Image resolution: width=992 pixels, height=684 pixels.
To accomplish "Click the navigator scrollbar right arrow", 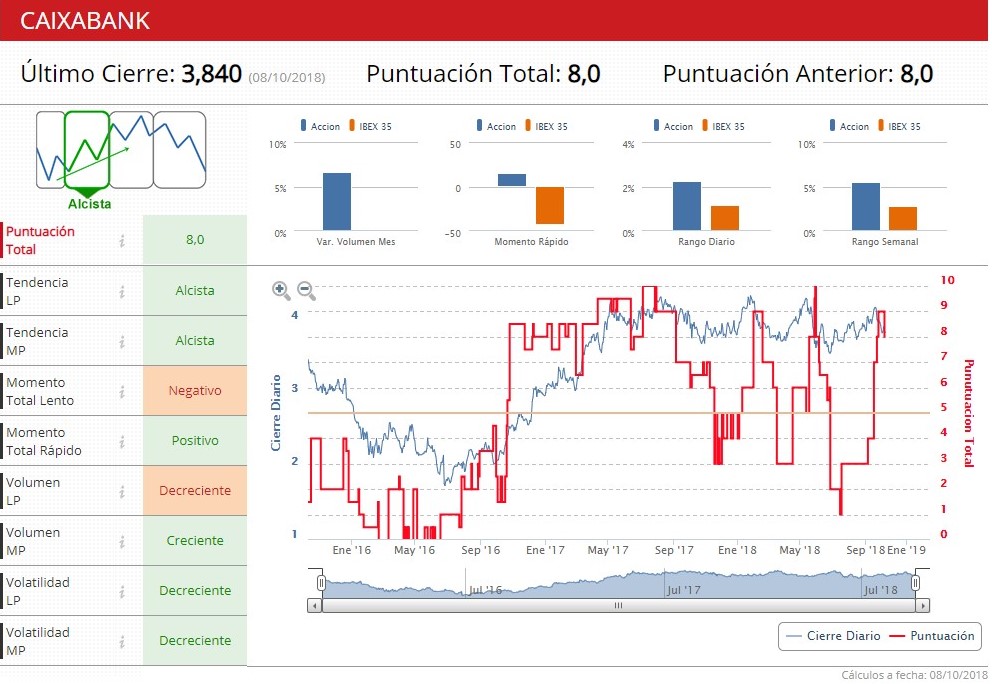I will (922, 606).
